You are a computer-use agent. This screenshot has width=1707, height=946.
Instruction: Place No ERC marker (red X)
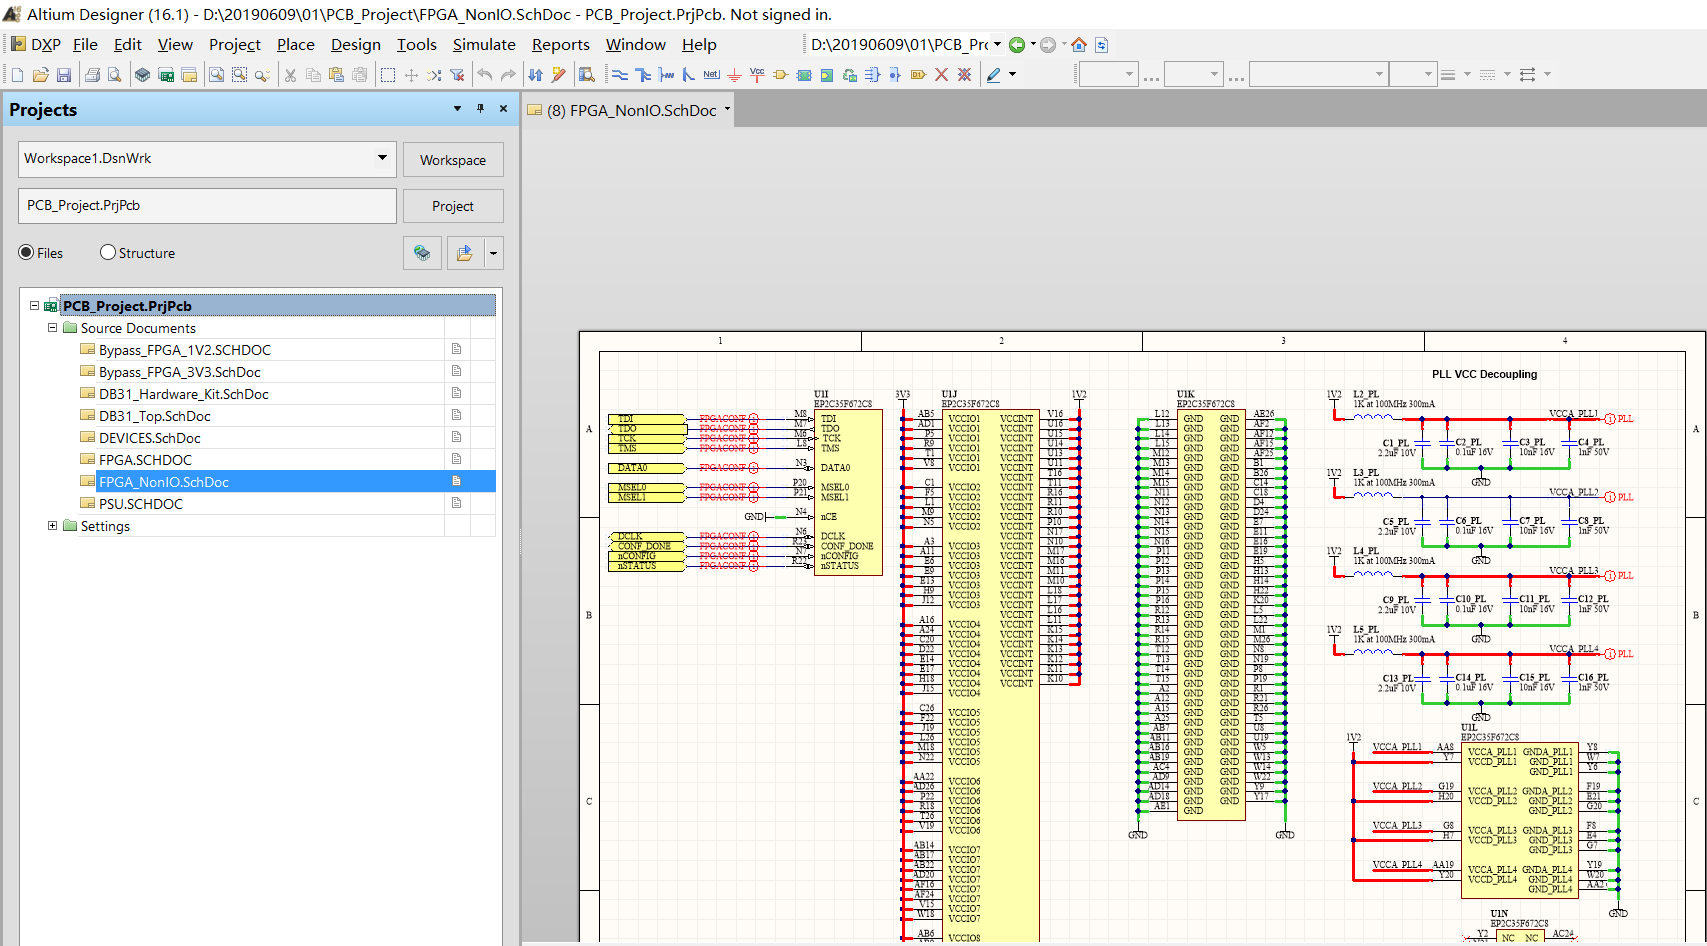pos(941,75)
